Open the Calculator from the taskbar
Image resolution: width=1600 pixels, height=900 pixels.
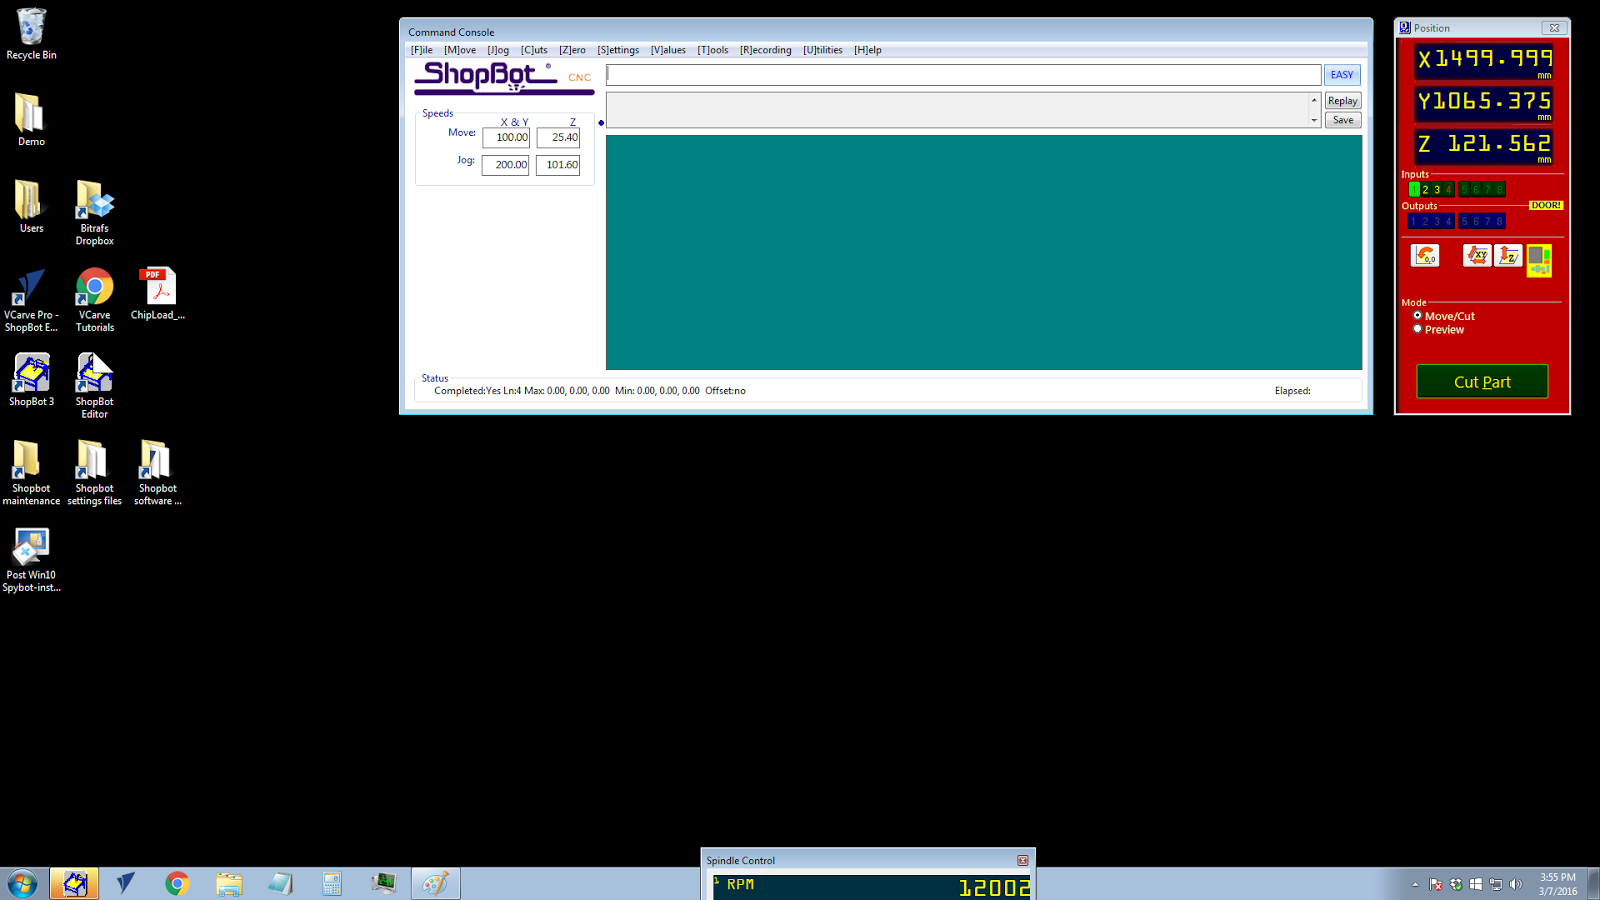tap(332, 884)
